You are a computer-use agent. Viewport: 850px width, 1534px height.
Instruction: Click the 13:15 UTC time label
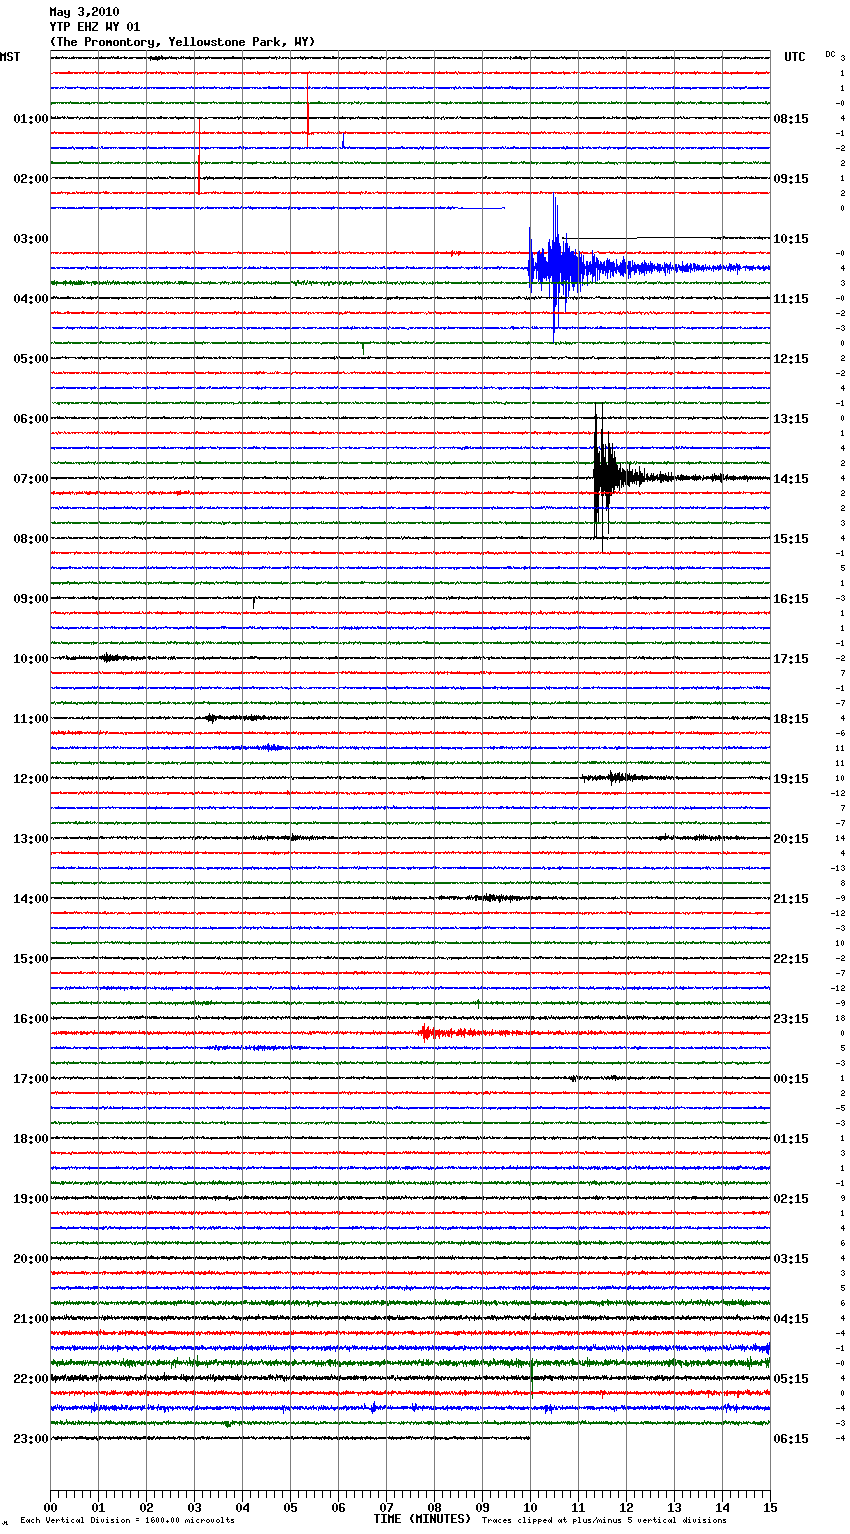pos(791,419)
